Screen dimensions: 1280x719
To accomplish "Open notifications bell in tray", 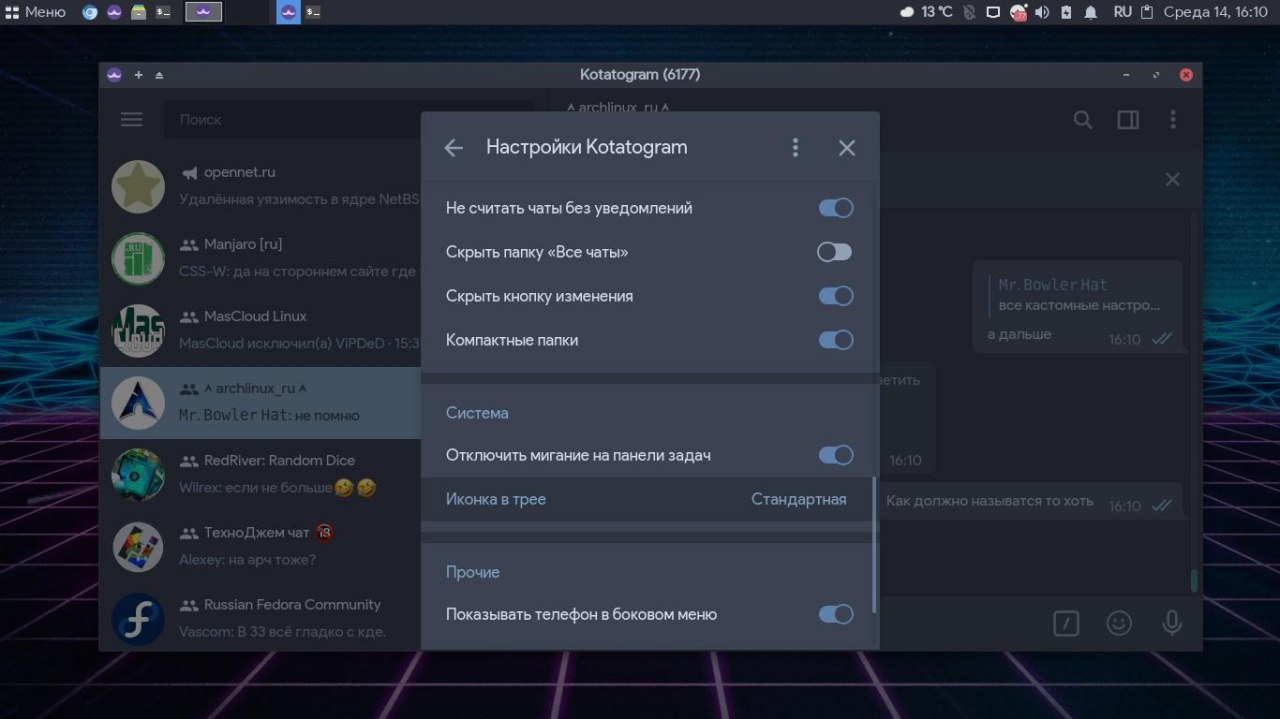I will pos(1090,12).
